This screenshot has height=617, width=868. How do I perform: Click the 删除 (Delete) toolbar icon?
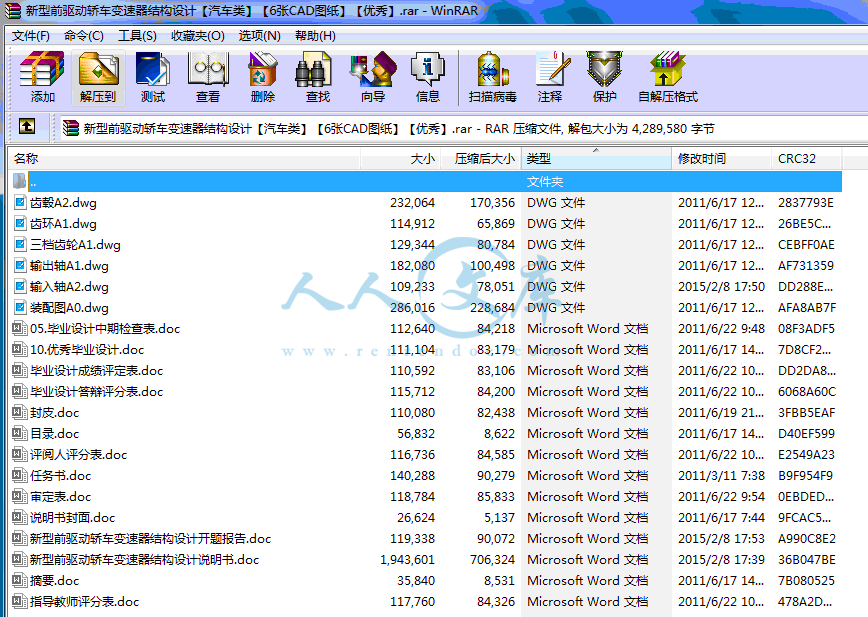point(262,77)
